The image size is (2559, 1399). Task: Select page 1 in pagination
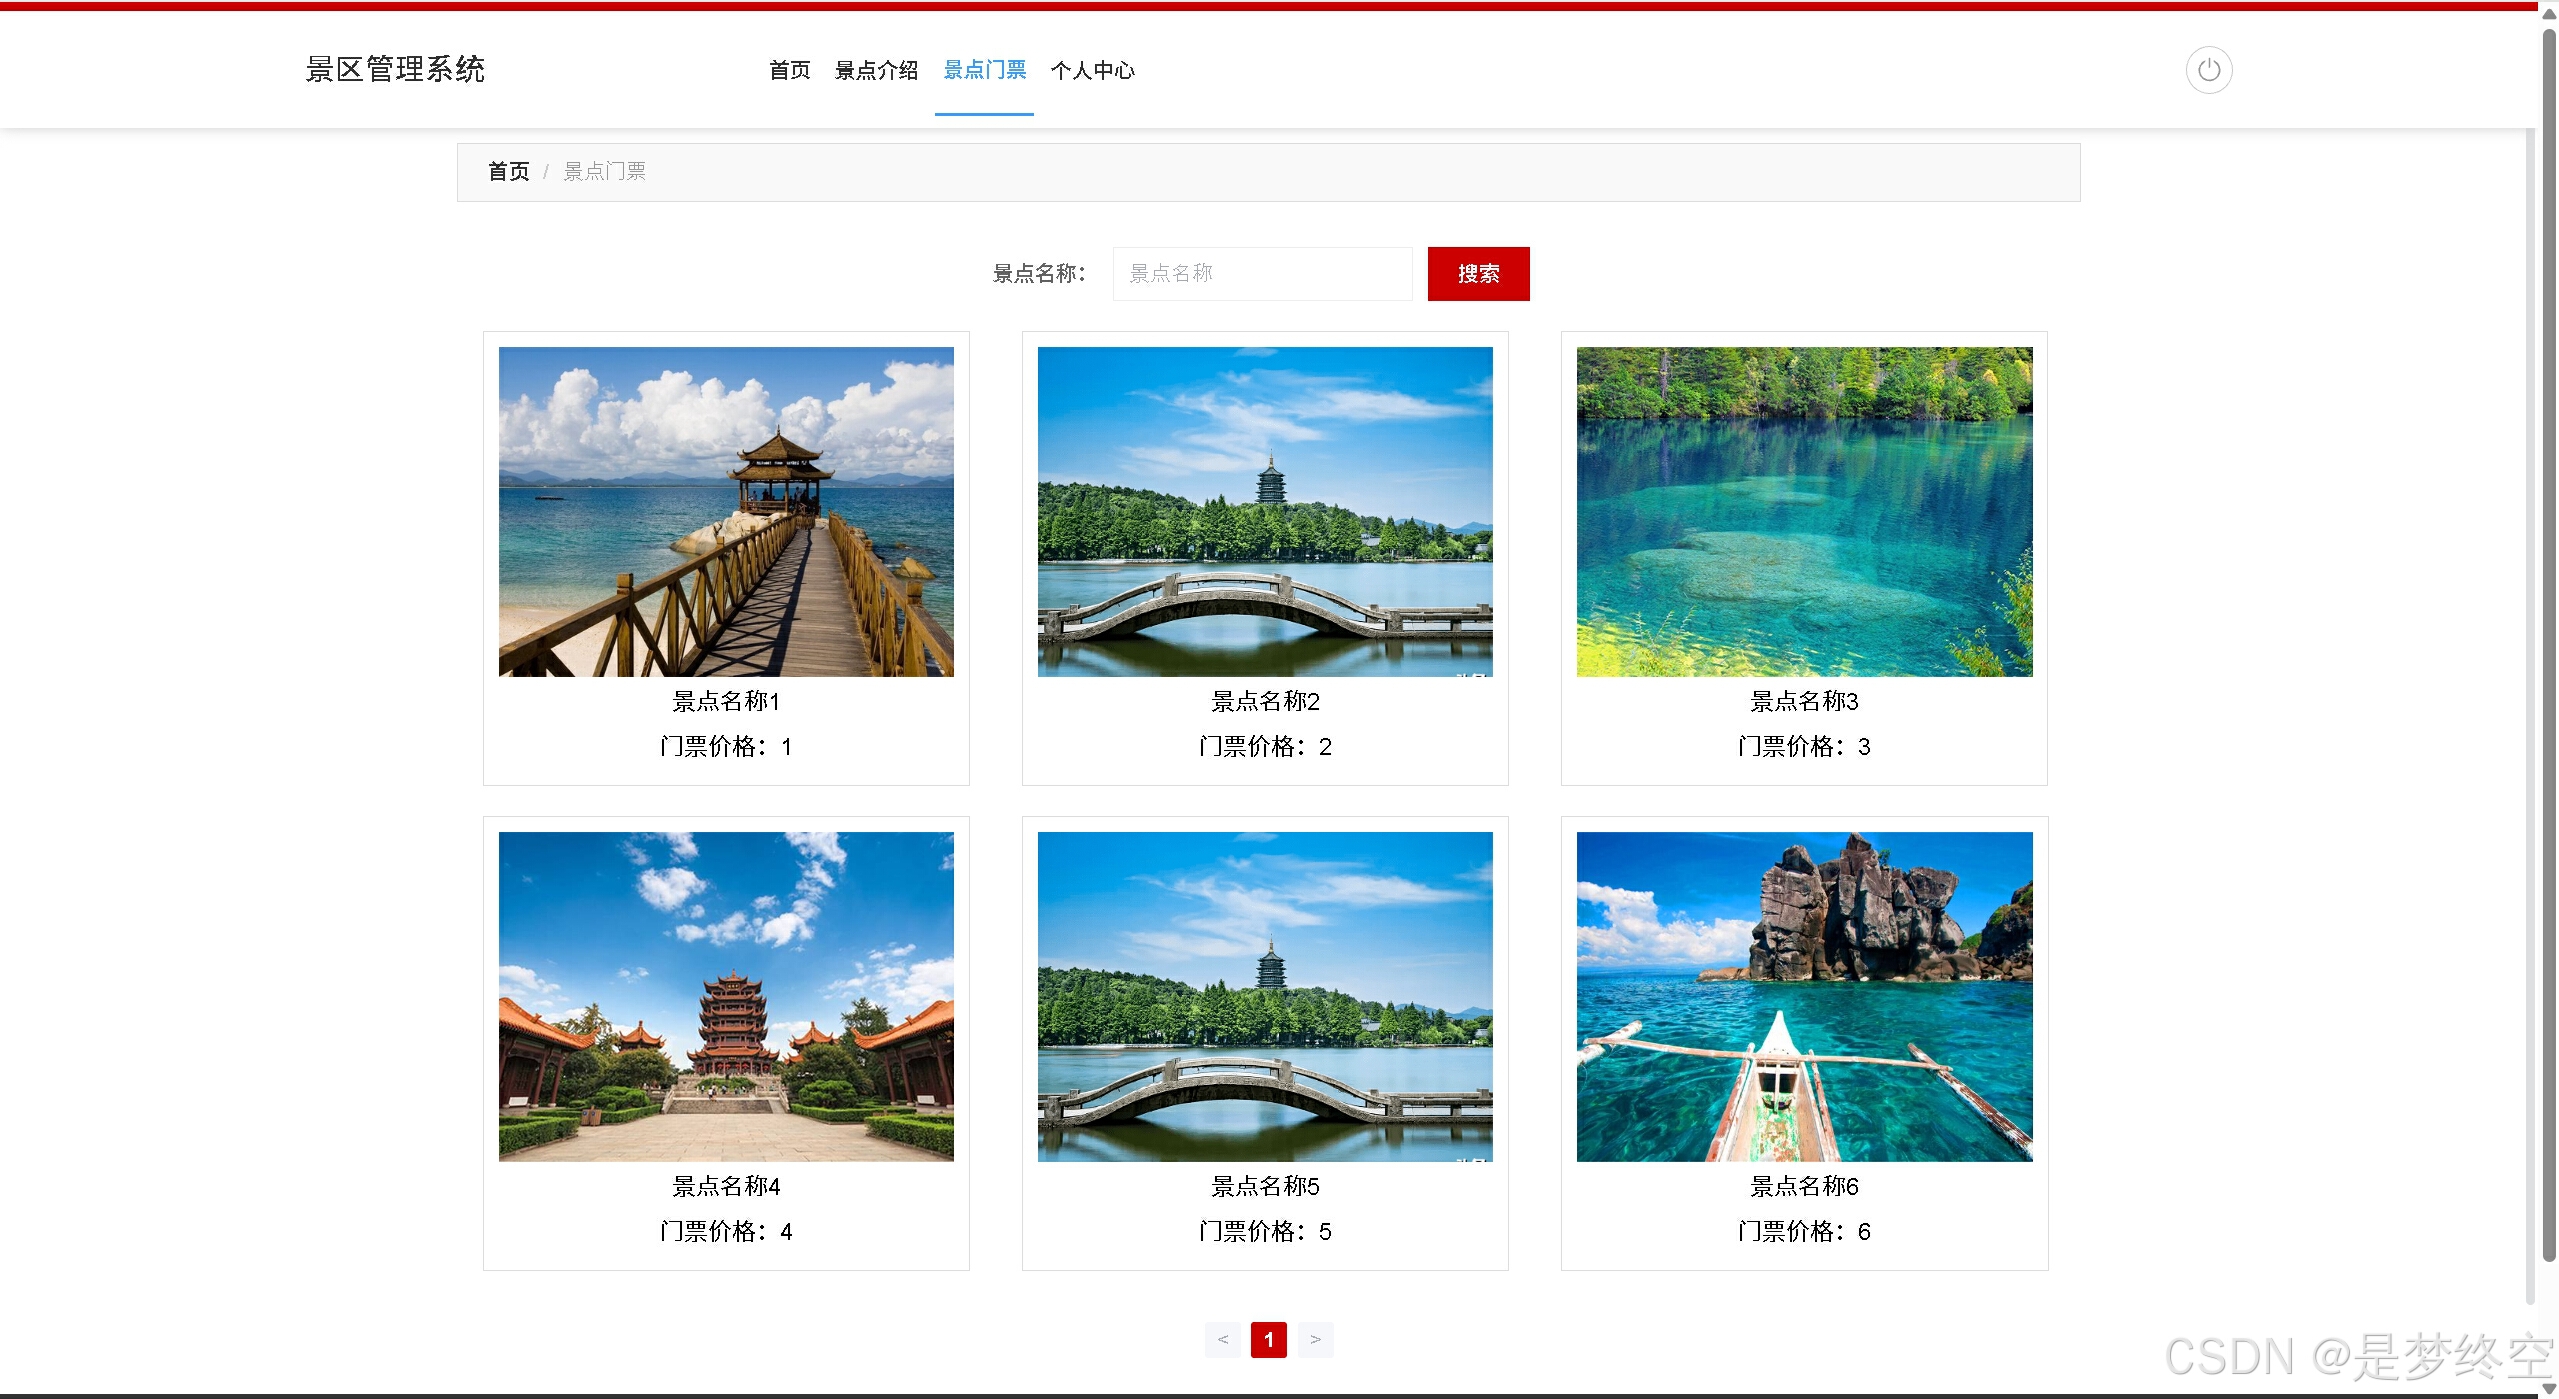1268,1339
